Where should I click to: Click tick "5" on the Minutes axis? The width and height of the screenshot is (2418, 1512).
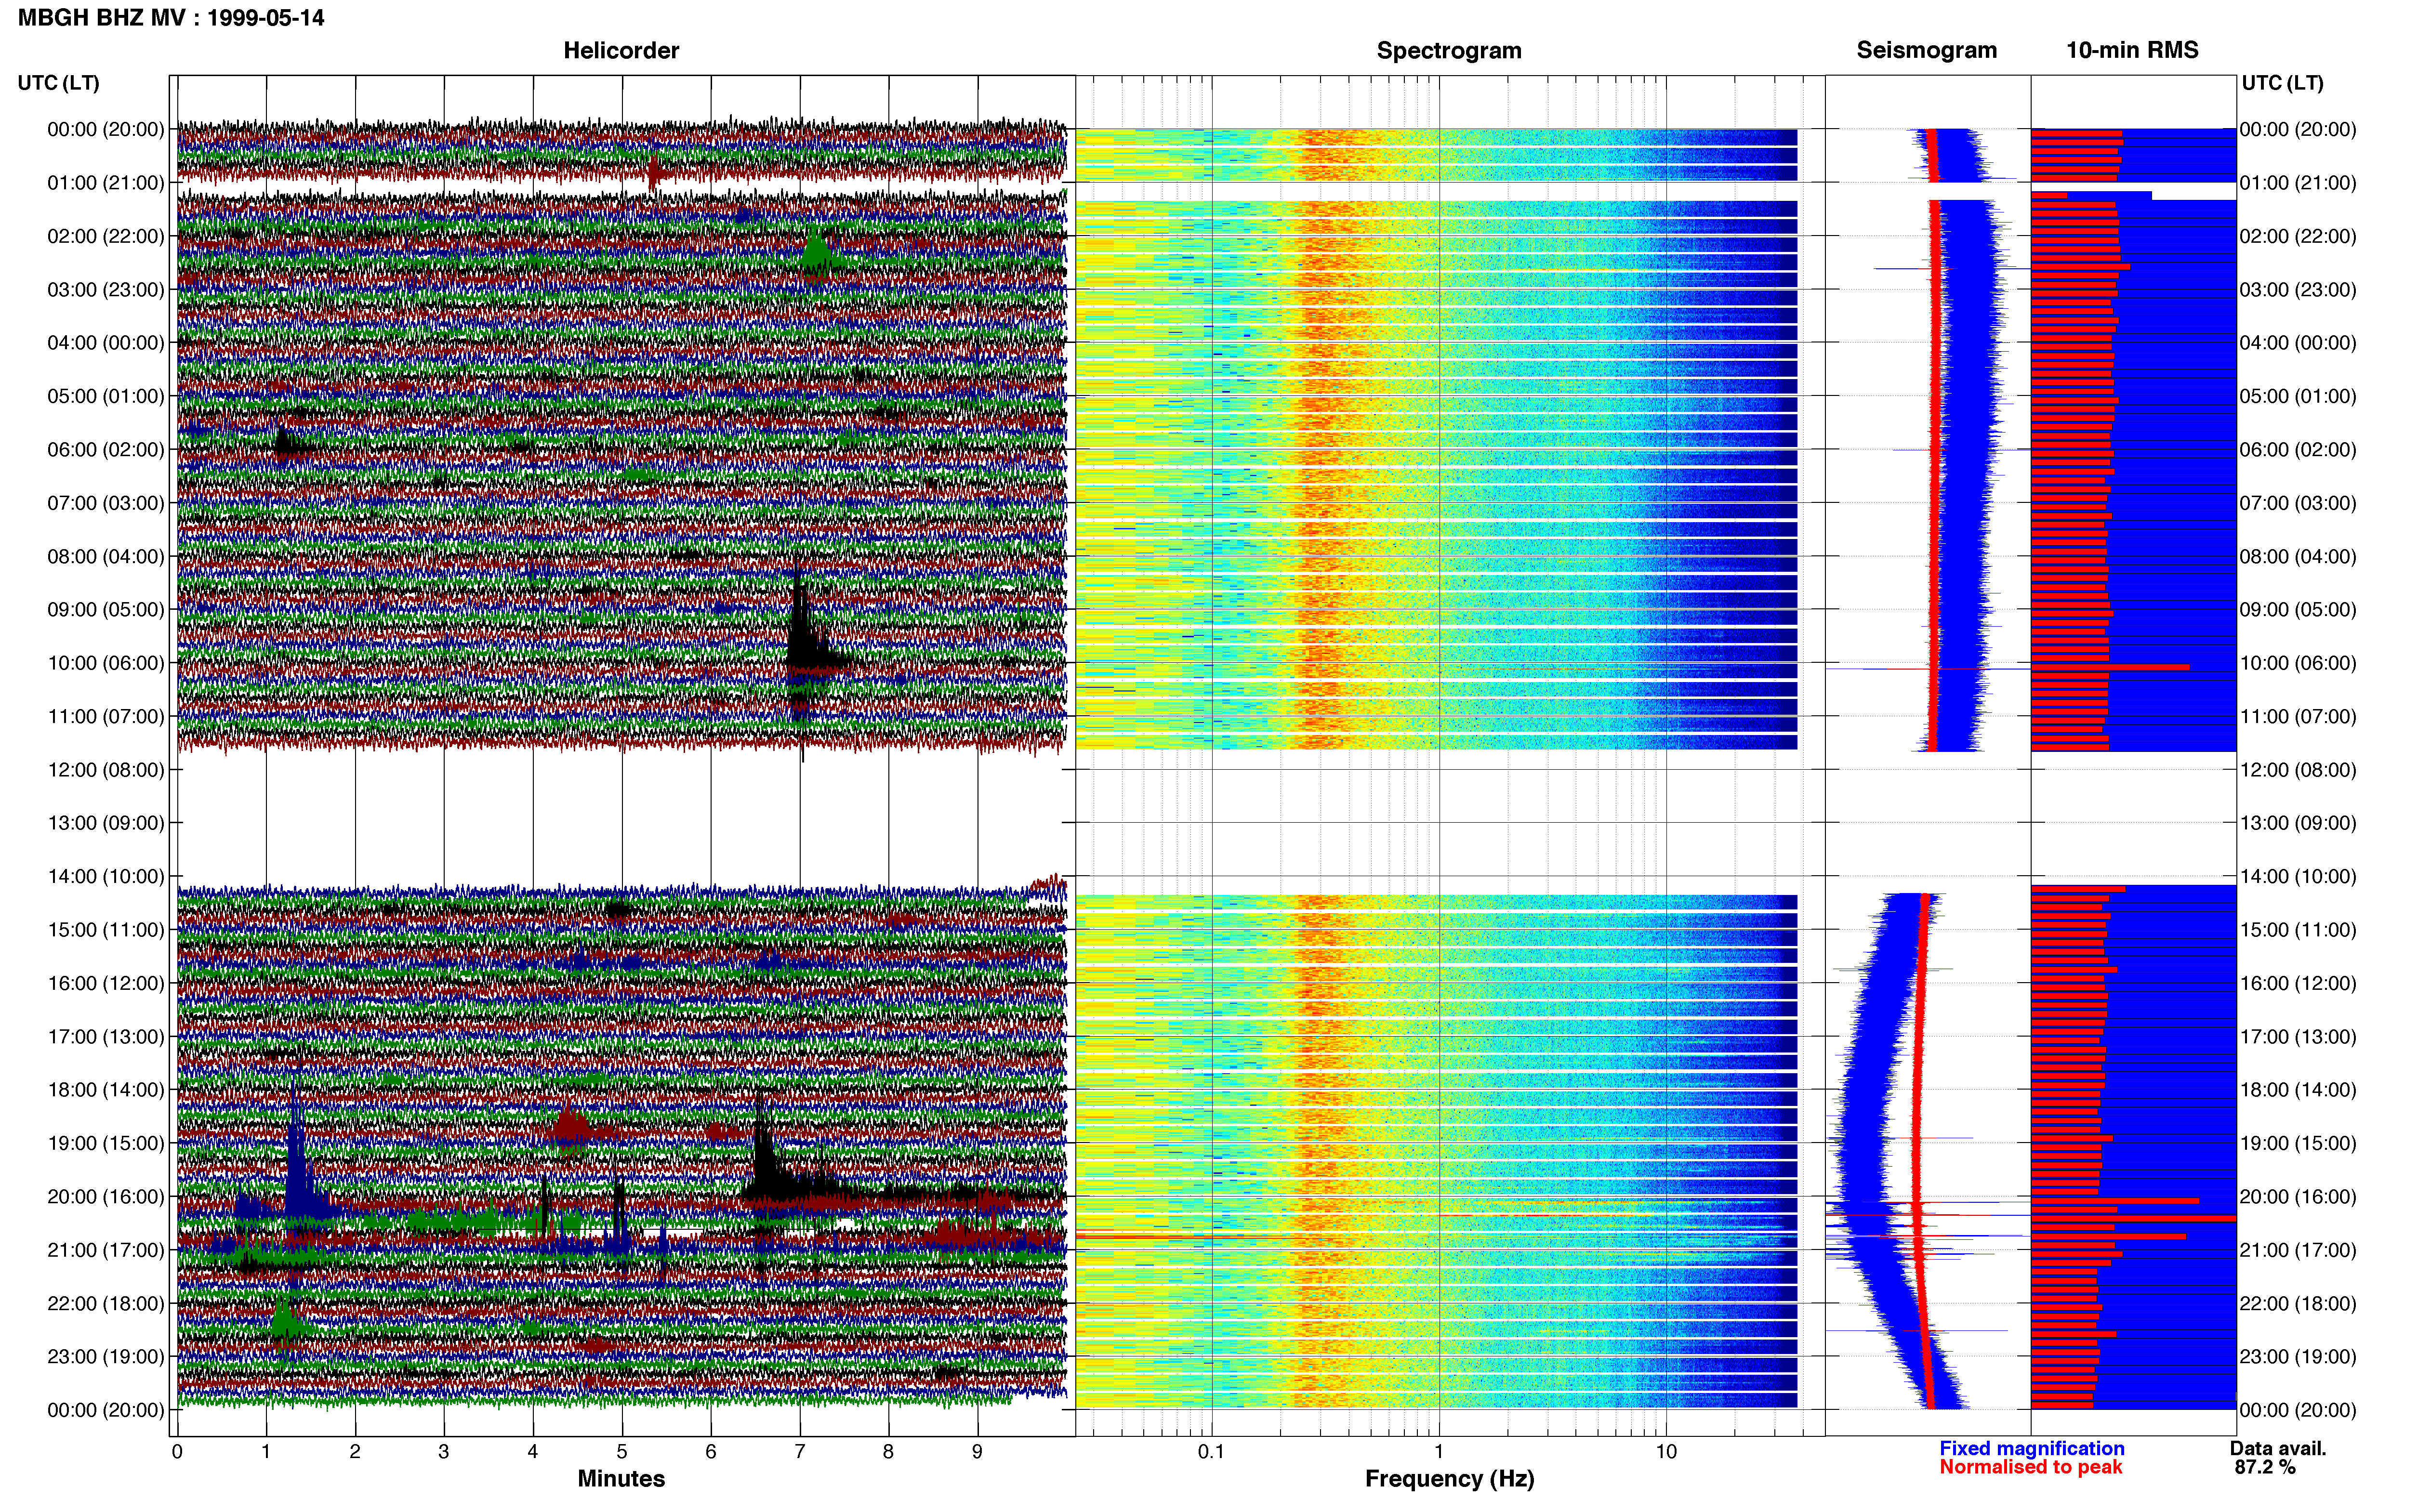pos(622,1452)
